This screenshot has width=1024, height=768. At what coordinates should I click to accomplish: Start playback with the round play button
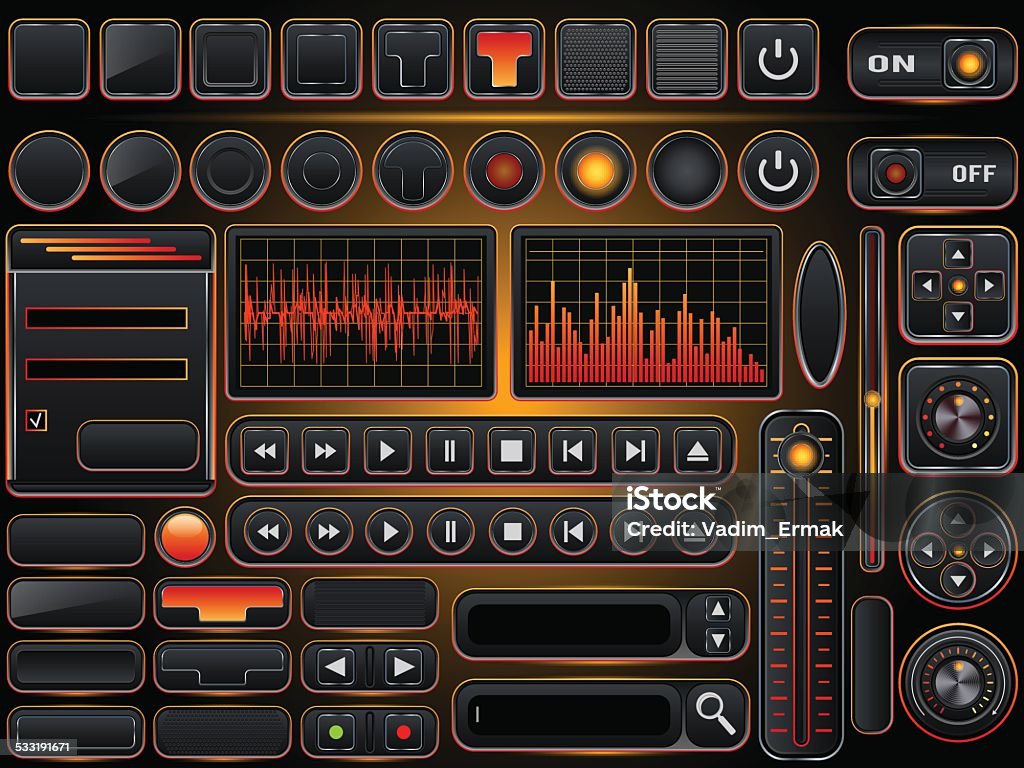(x=389, y=532)
